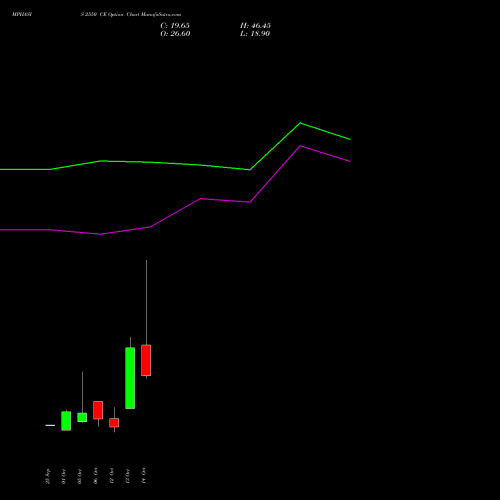Click the open value O: 26.60

175,34
